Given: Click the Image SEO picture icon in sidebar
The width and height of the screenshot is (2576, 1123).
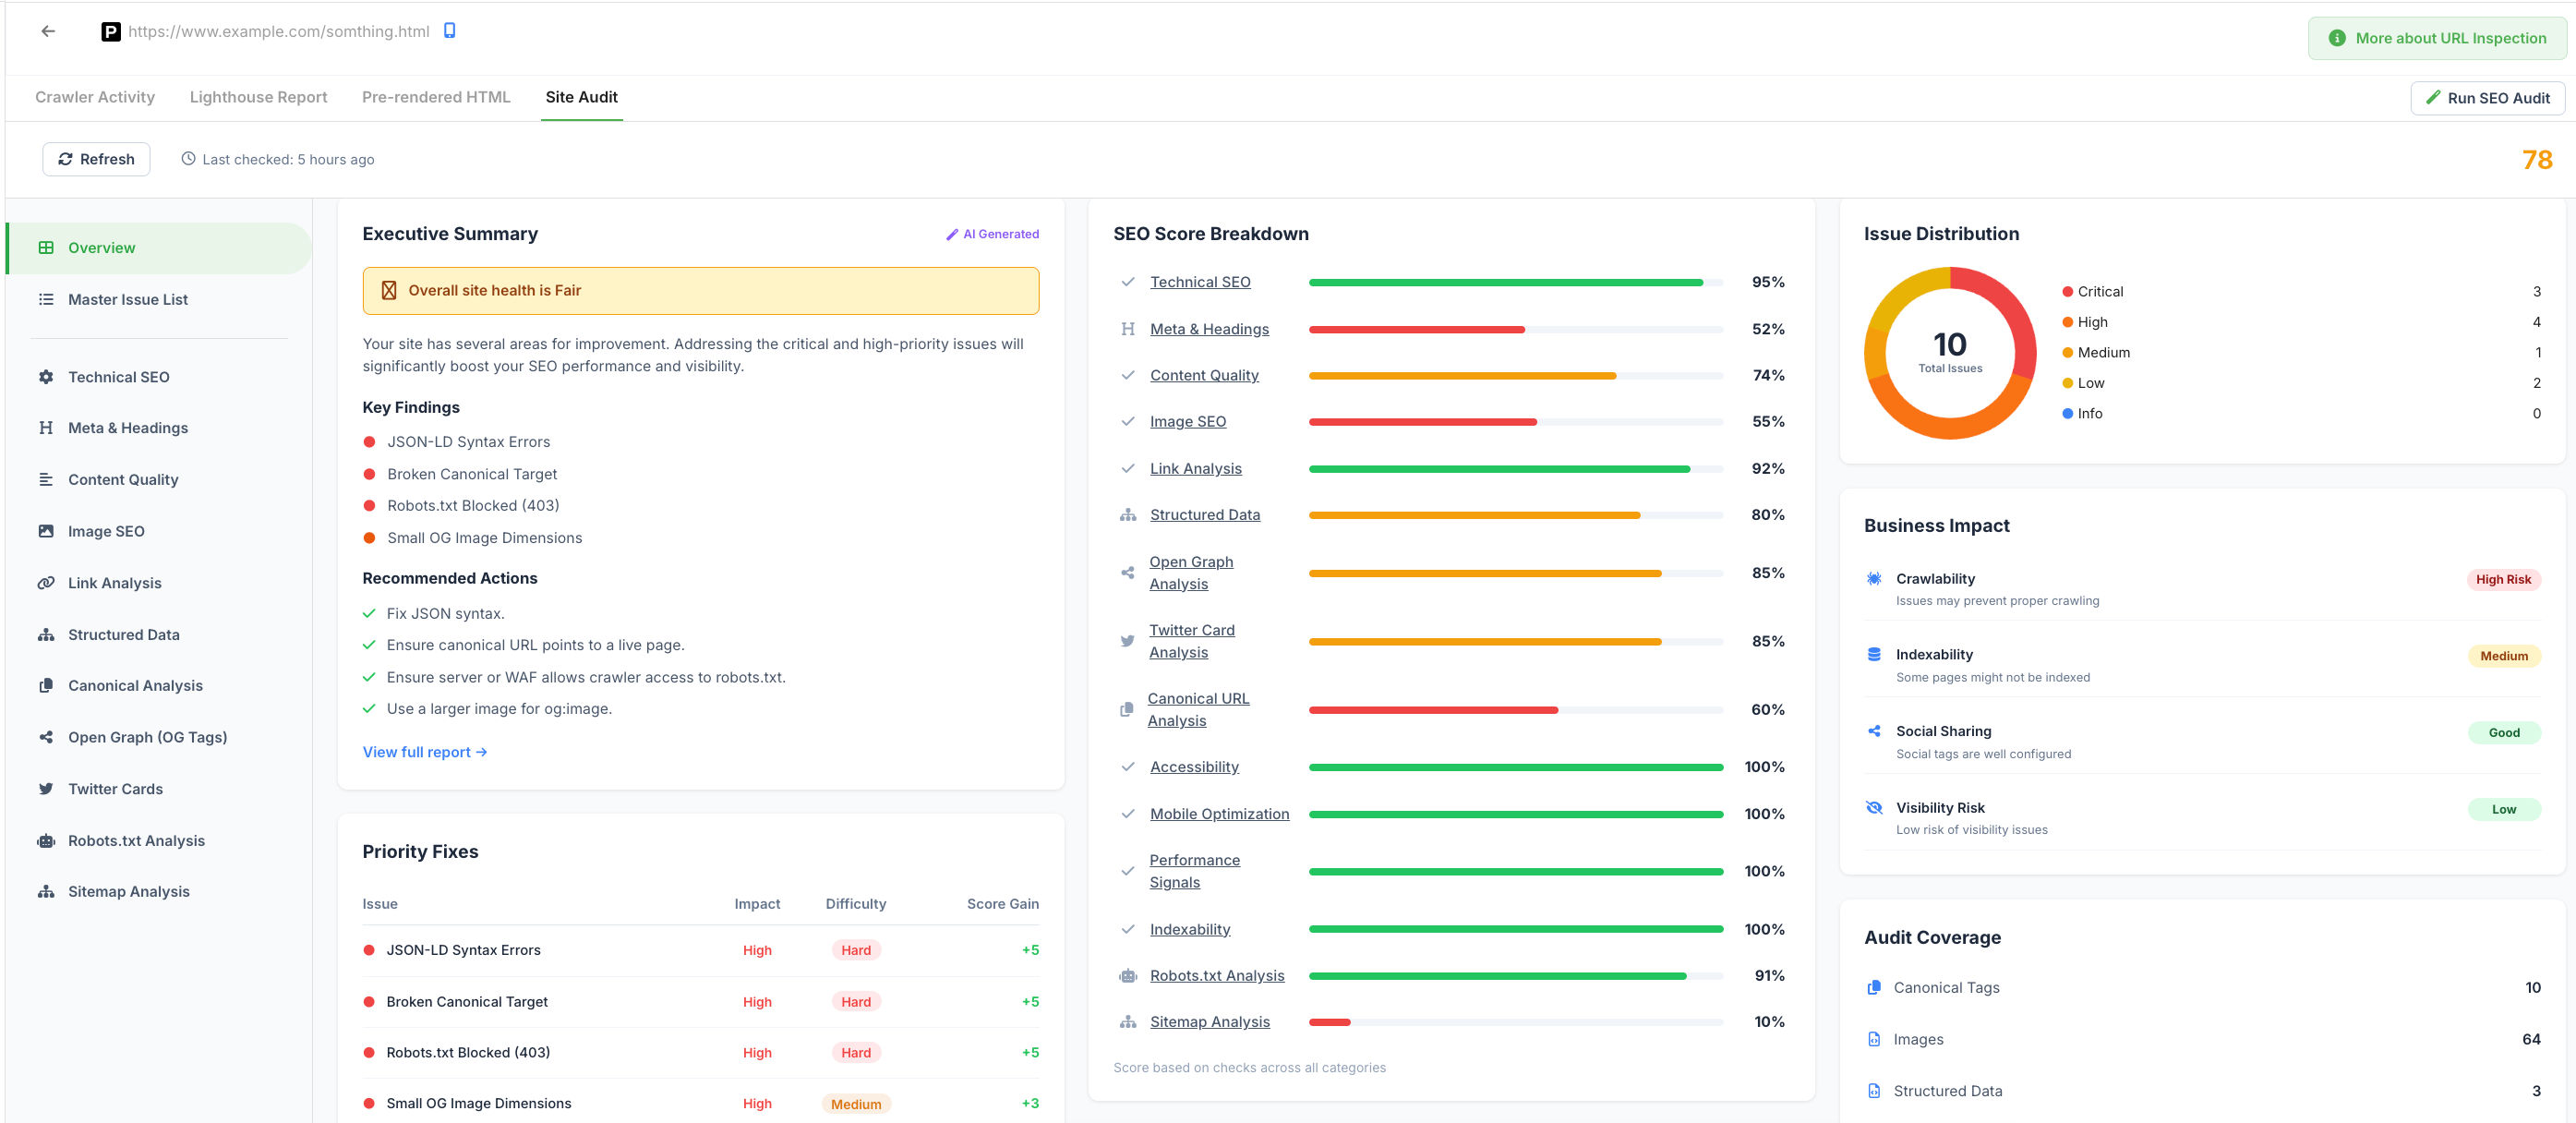Looking at the screenshot, I should tap(46, 531).
